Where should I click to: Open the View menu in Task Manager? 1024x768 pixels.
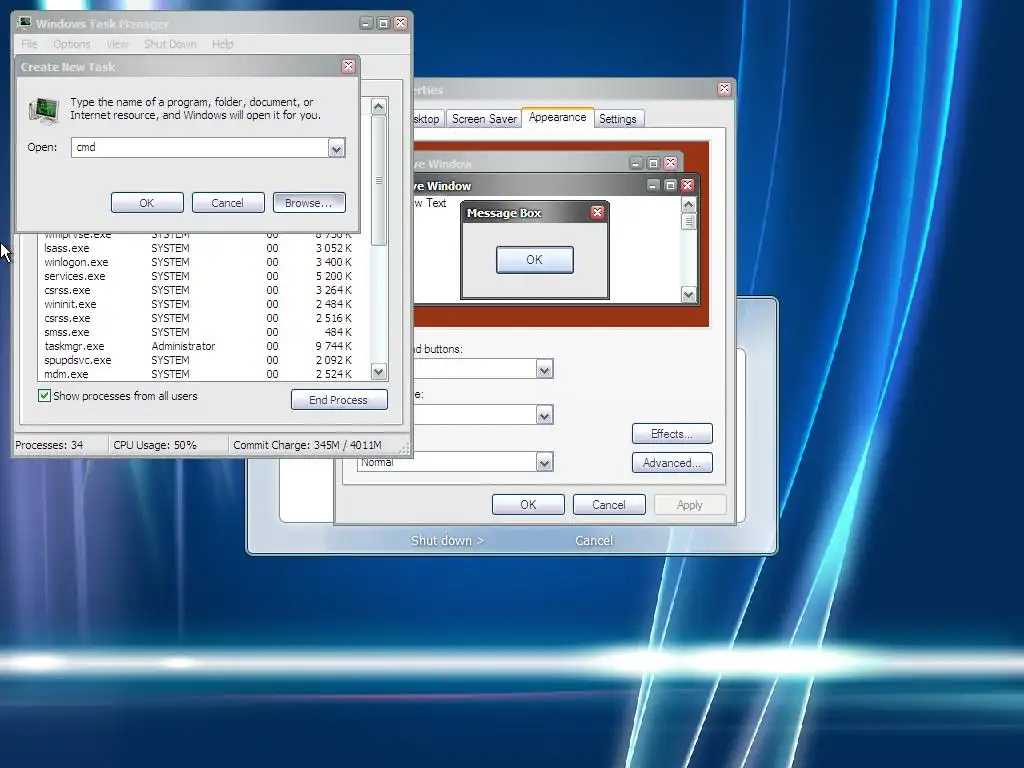point(118,44)
